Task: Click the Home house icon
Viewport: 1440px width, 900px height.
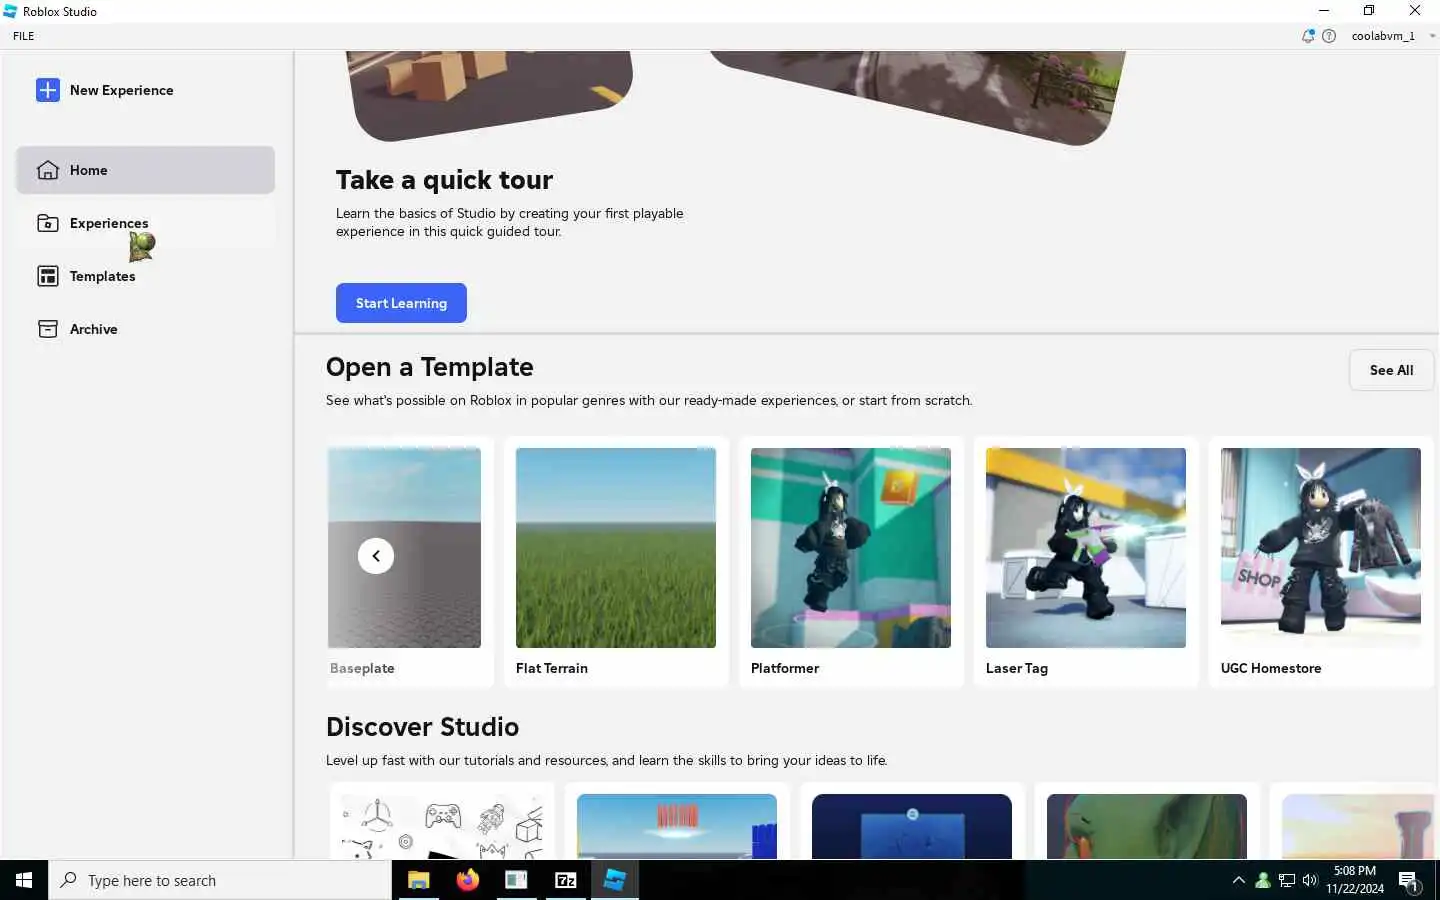Action: point(48,170)
